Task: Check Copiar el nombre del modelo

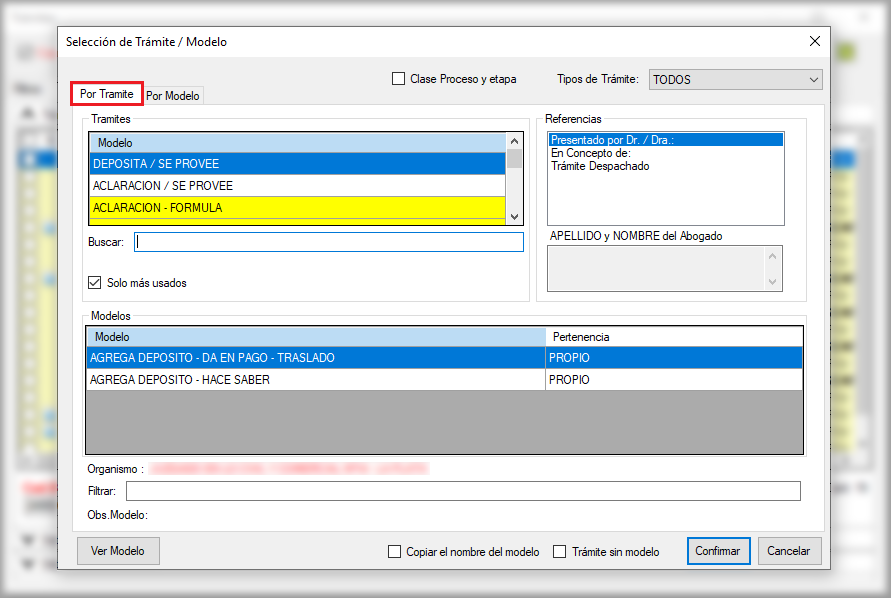Action: pyautogui.click(x=395, y=551)
